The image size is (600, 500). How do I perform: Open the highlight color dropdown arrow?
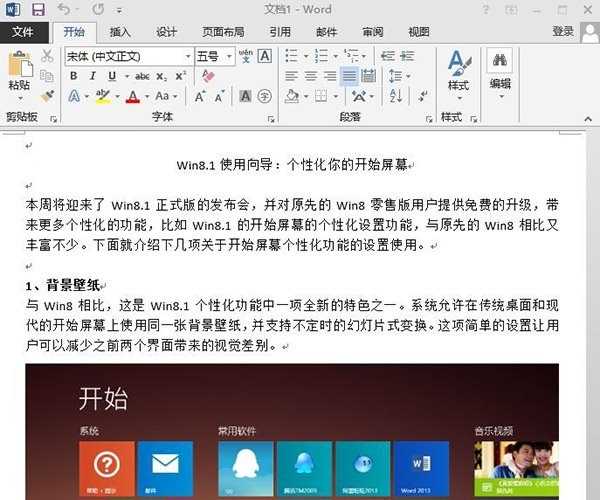point(117,96)
